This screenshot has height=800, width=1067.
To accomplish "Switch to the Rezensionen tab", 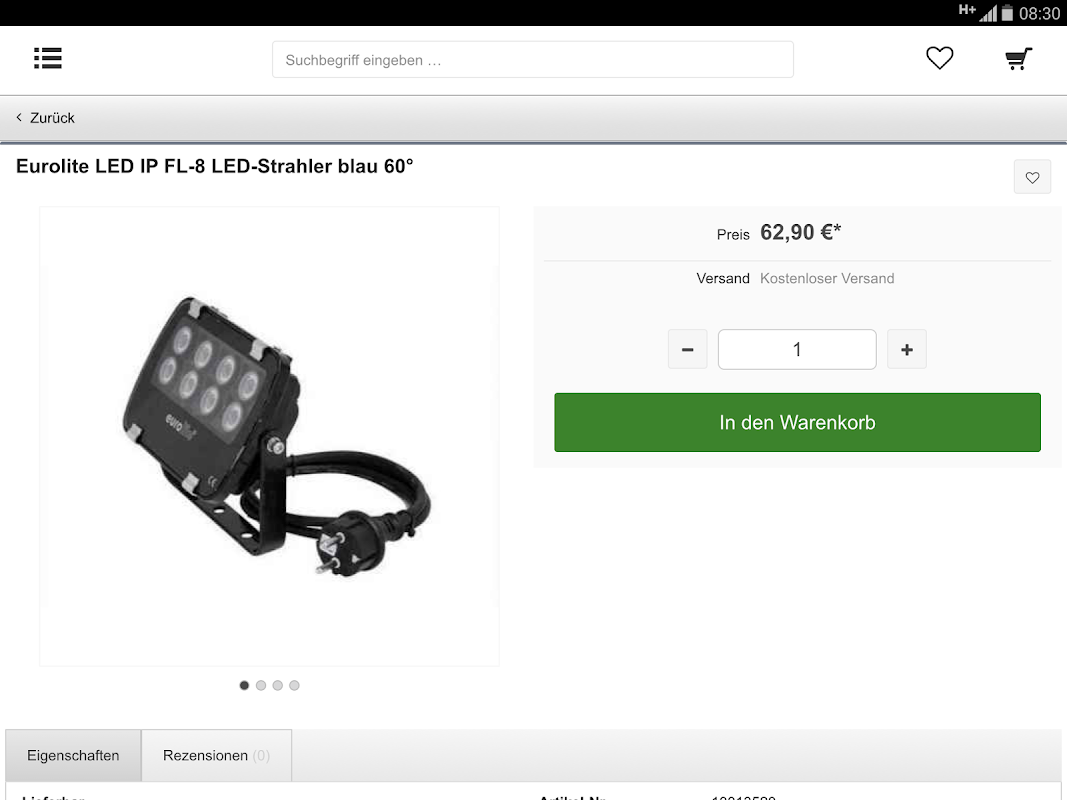I will [216, 755].
